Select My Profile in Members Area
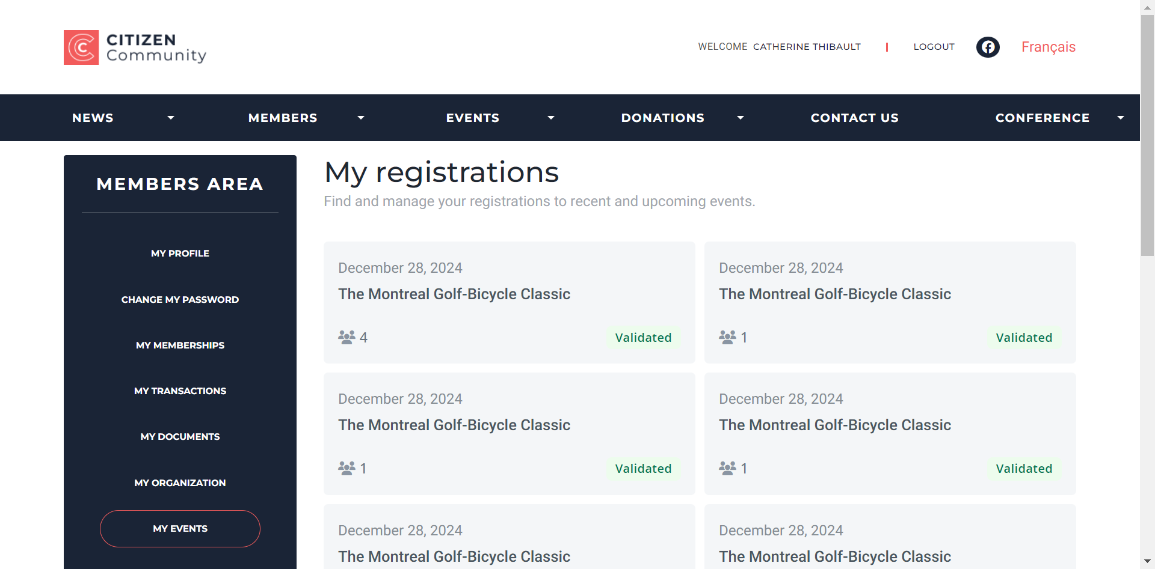This screenshot has height=569, width=1155. (x=180, y=254)
